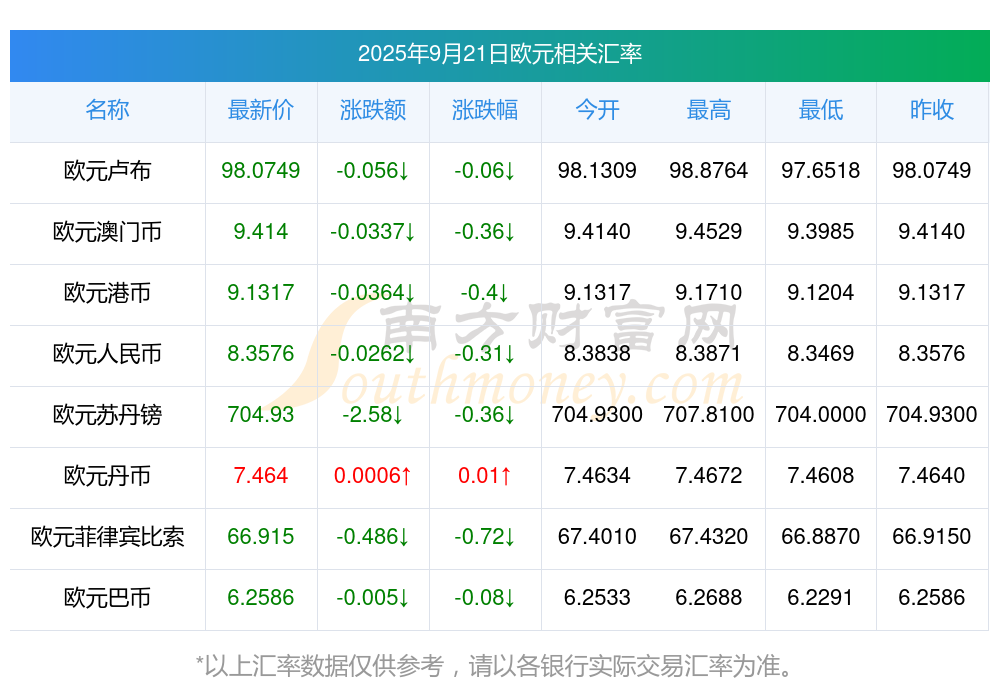1000x698 pixels.
Task: Click the high value 9.4529
Action: [709, 232]
